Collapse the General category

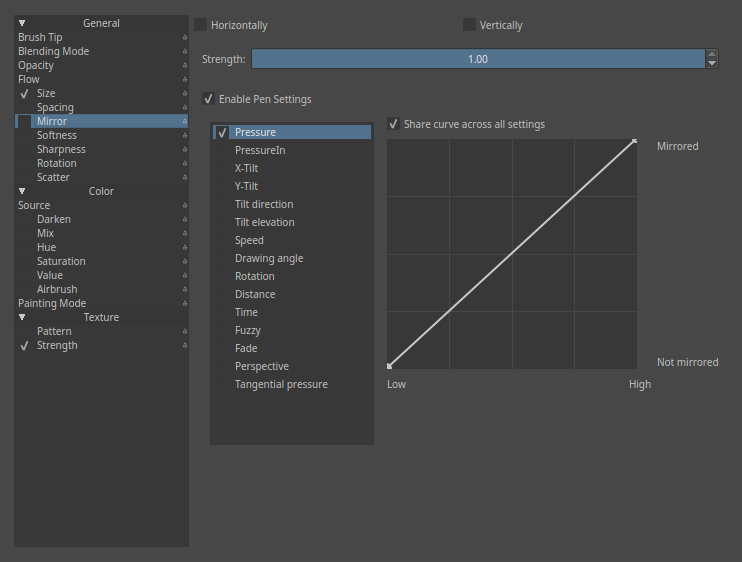coord(22,23)
